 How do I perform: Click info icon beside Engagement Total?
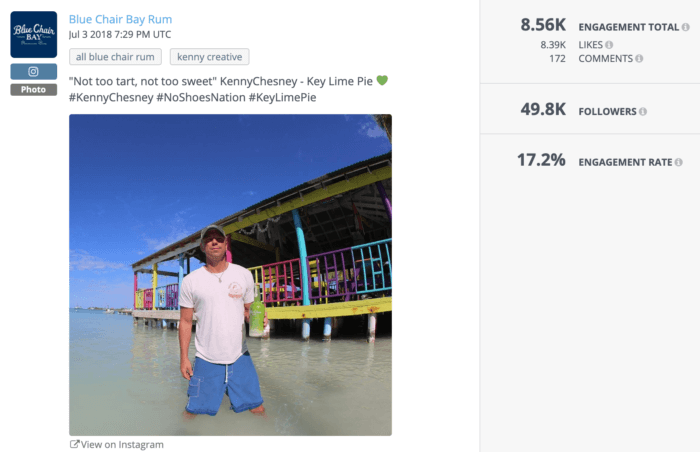tap(687, 27)
